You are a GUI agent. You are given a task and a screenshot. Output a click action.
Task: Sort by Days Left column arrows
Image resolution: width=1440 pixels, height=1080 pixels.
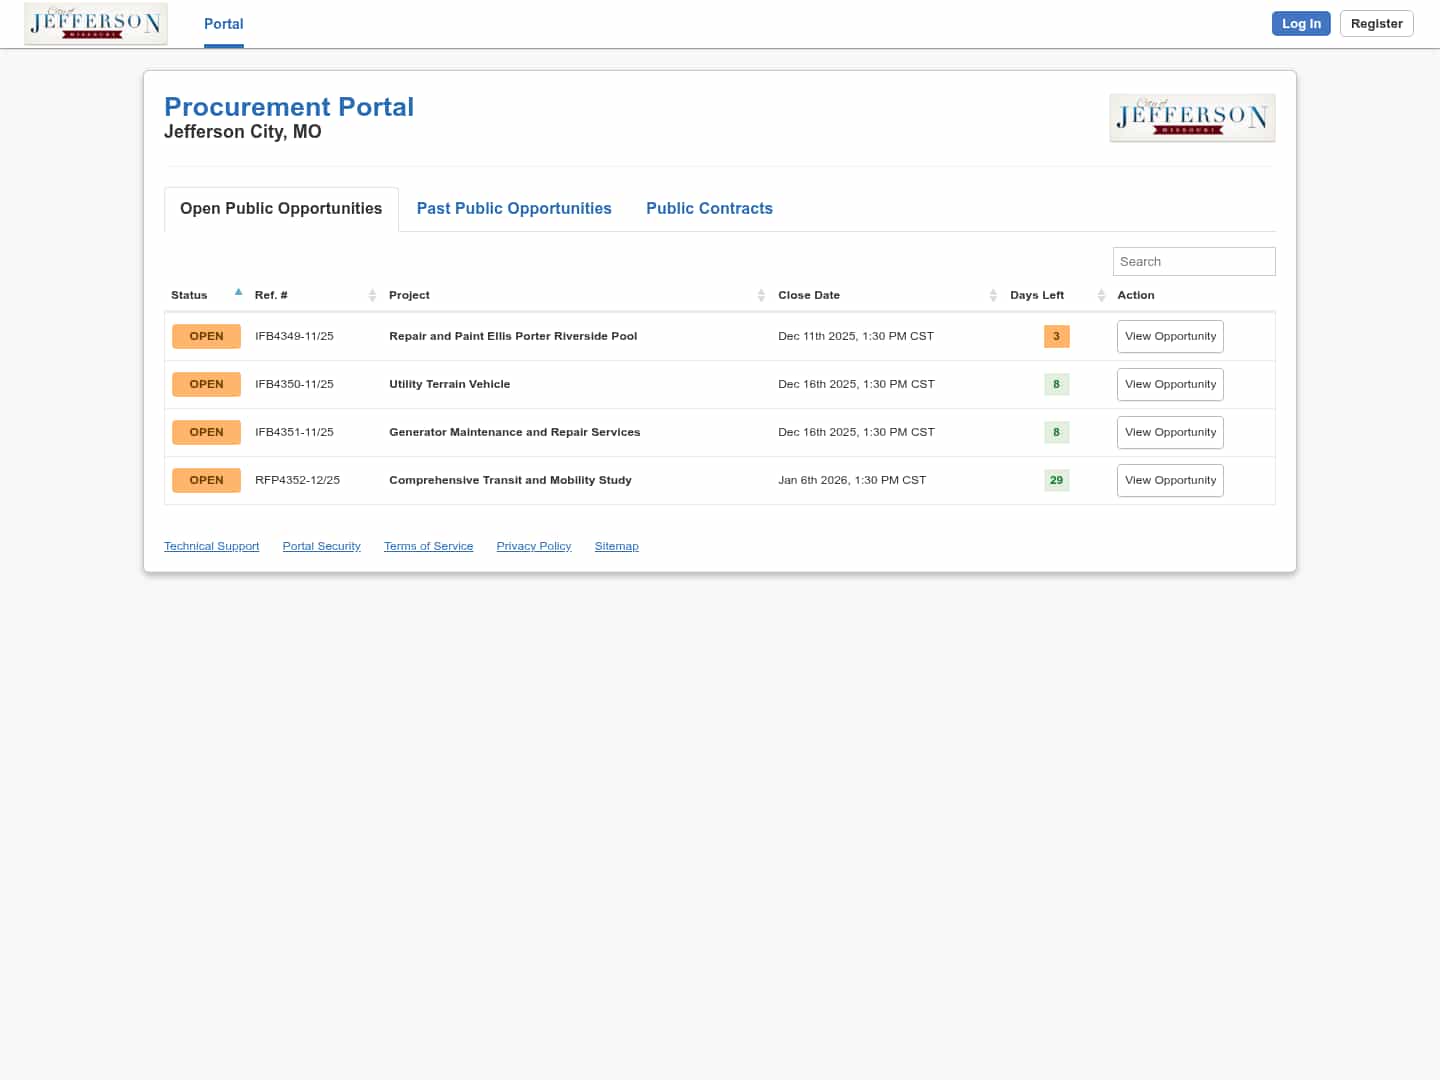(1101, 295)
